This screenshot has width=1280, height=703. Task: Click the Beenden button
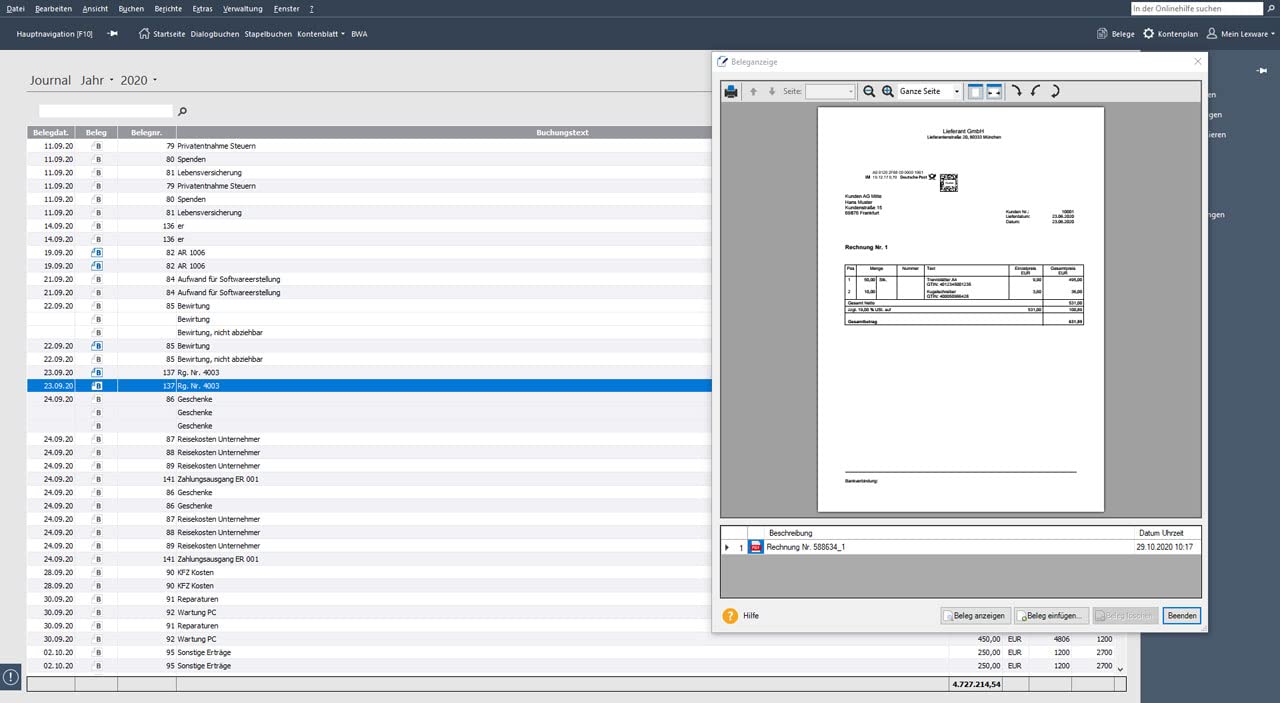coord(1181,615)
